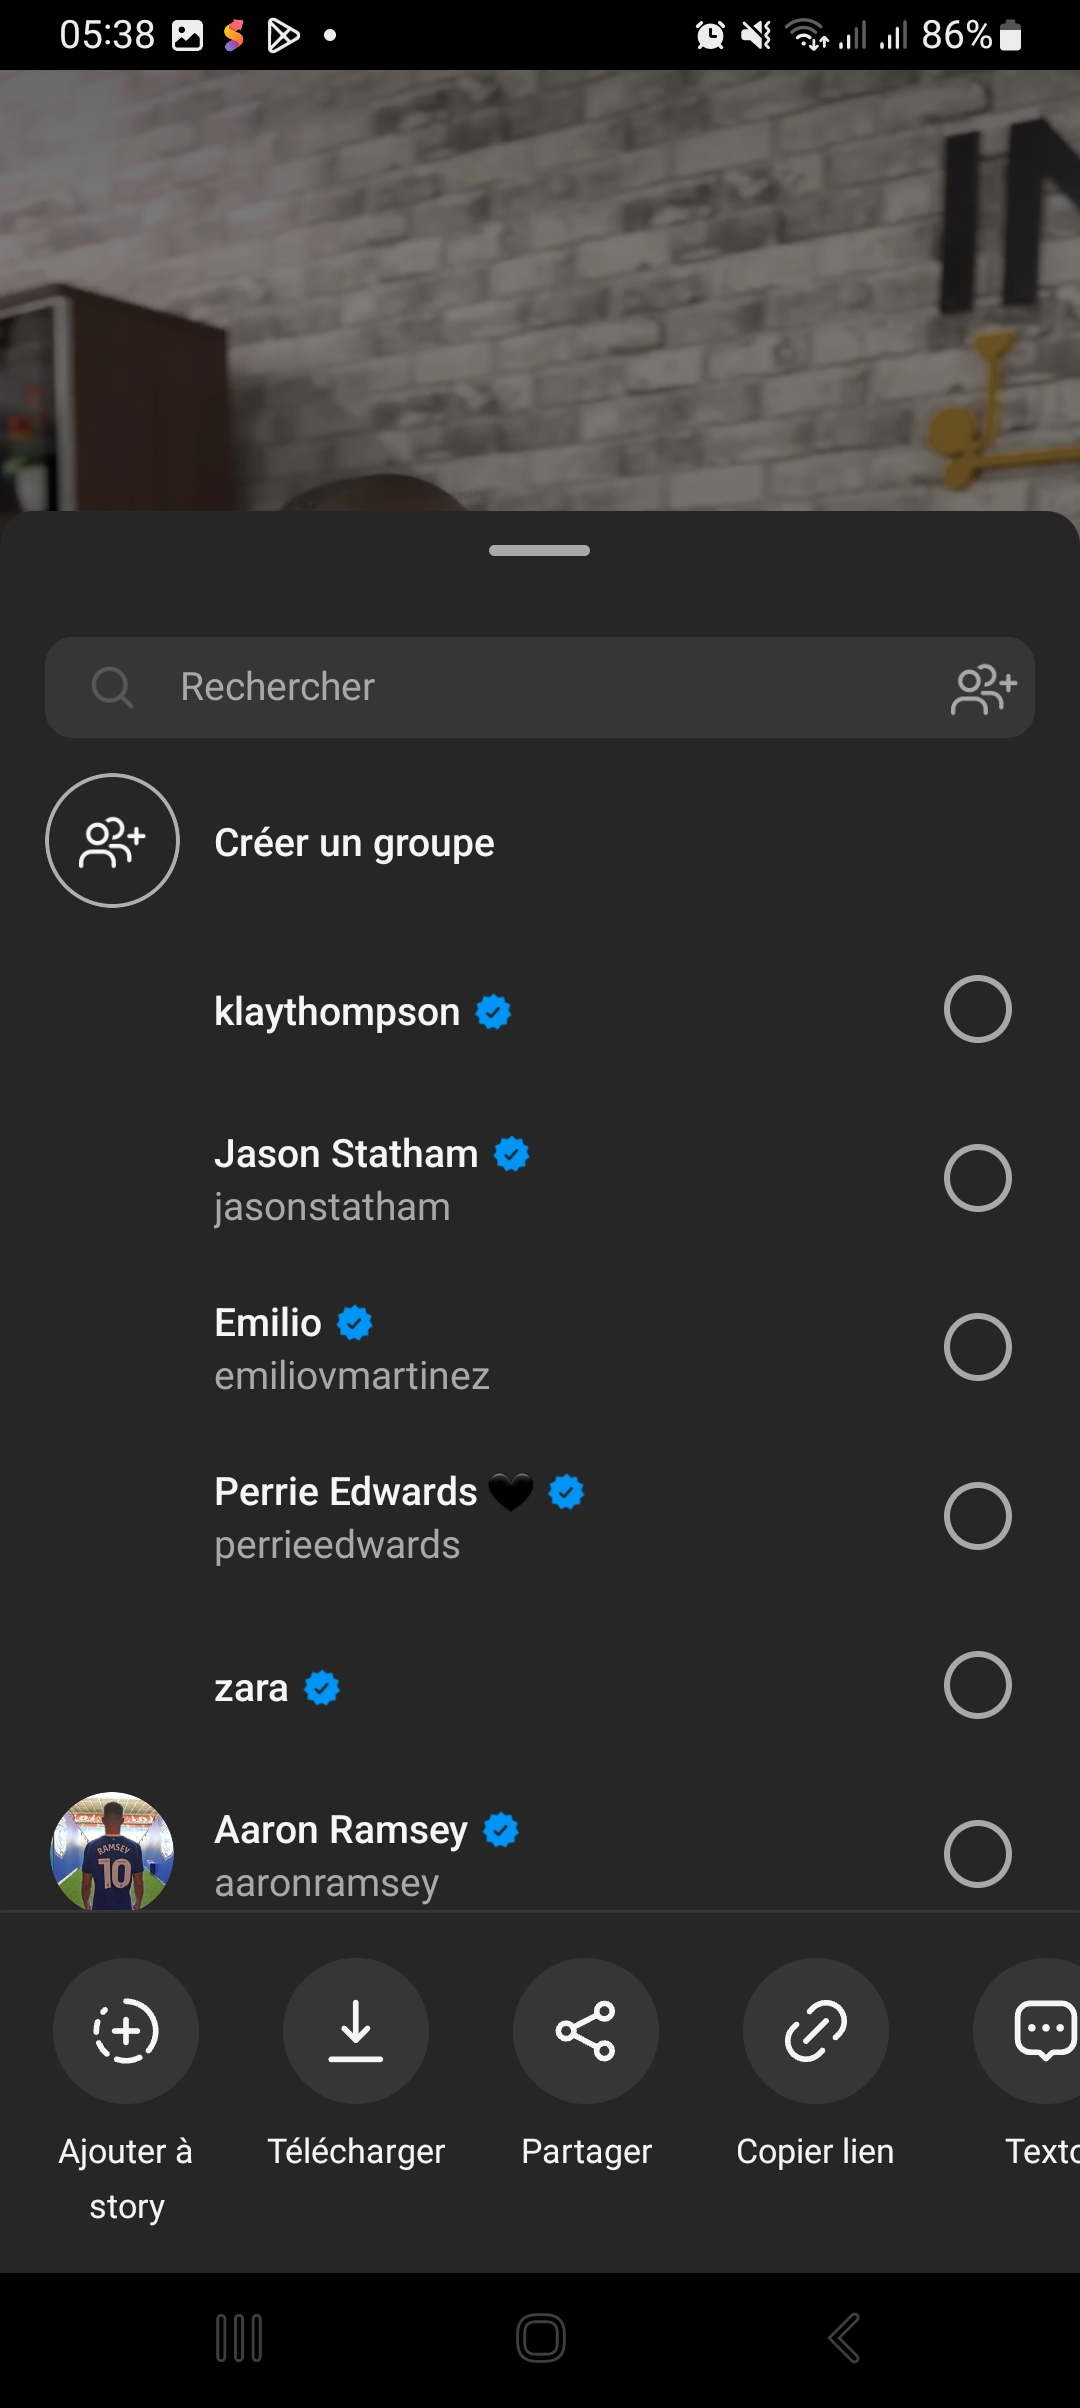The width and height of the screenshot is (1080, 2408).
Task: Tap the Copier lien link icon
Action: coord(816,2031)
